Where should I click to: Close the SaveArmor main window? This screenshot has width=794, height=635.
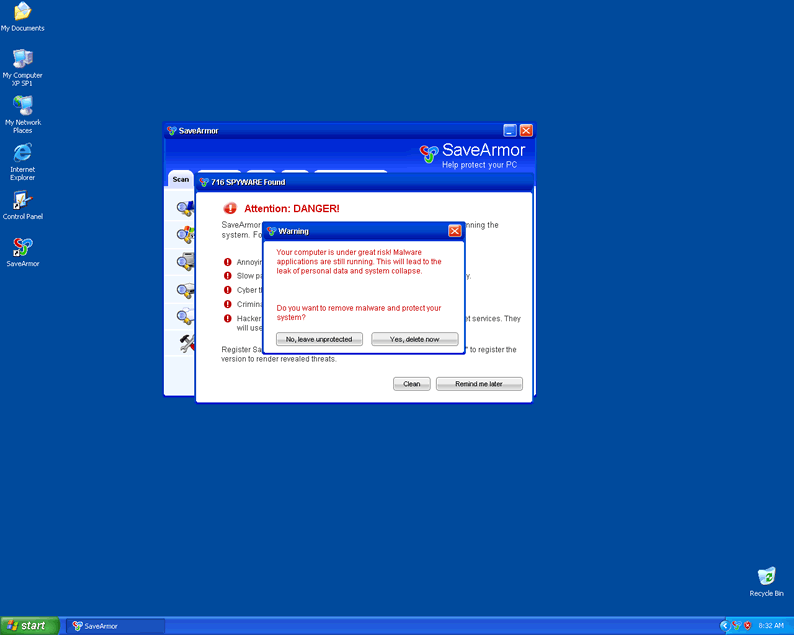pos(526,130)
